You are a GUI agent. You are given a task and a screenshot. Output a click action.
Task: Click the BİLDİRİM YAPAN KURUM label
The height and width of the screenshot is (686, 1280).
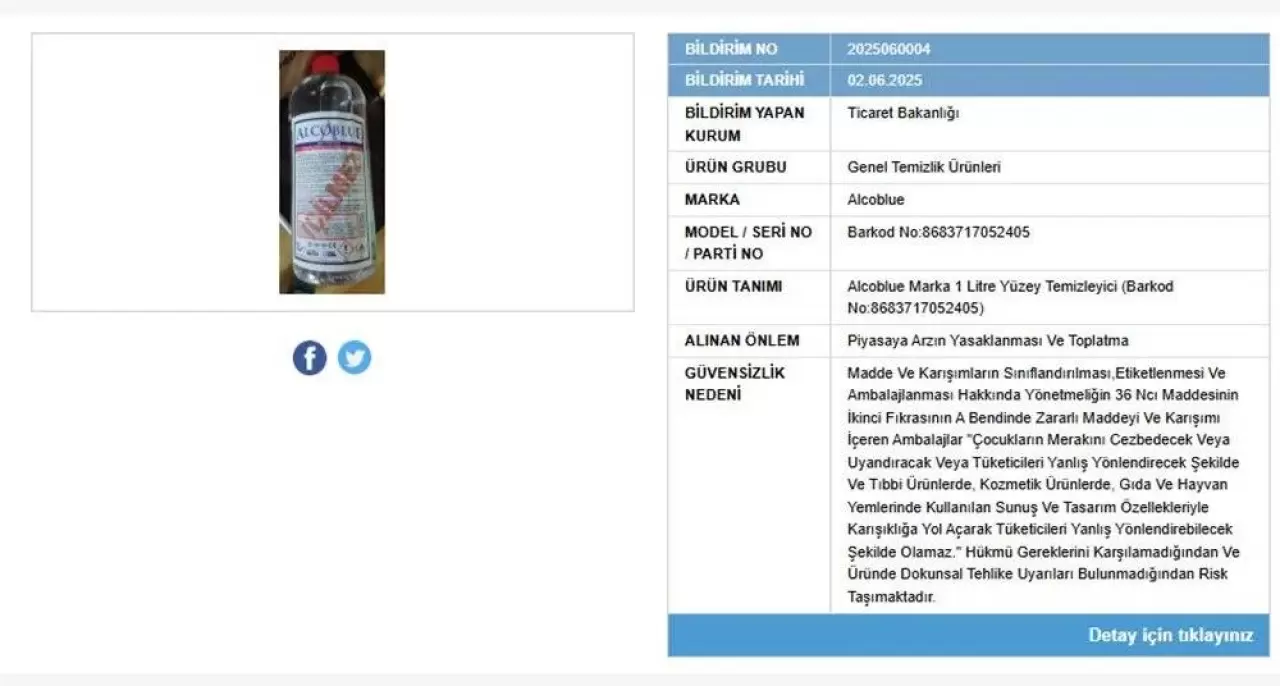744,123
